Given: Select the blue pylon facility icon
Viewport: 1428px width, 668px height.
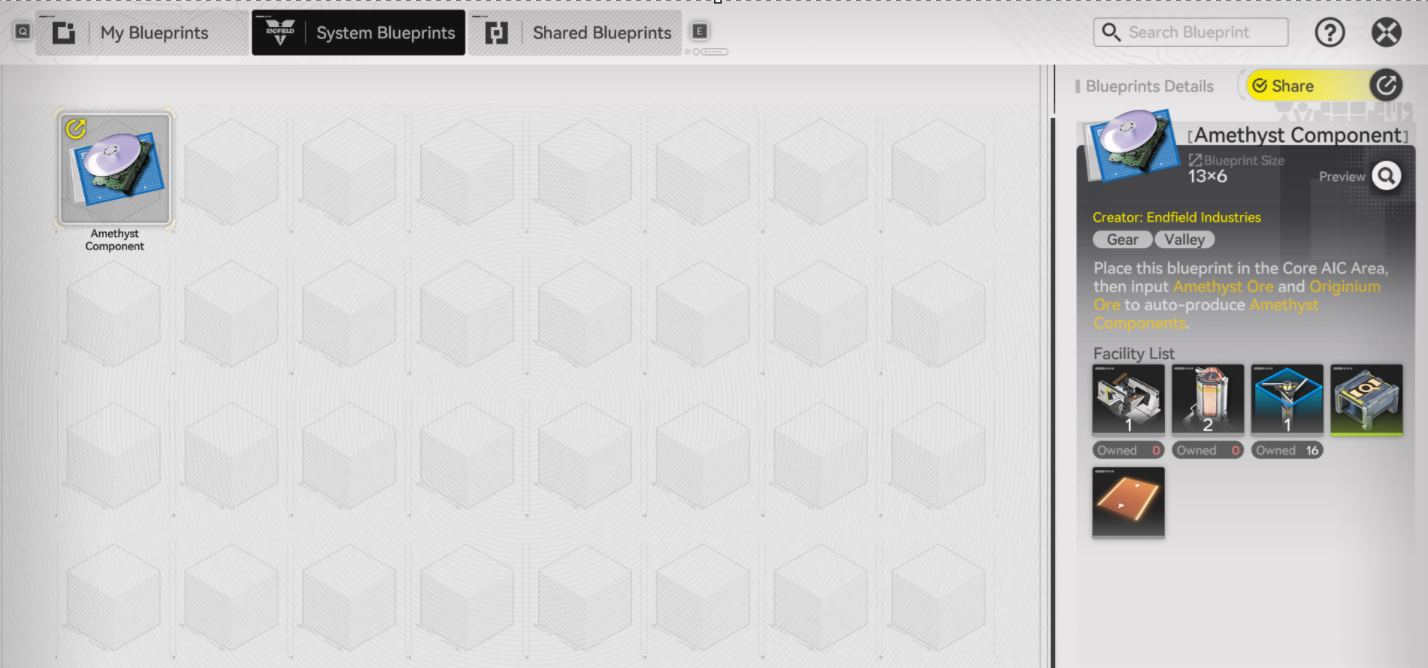Looking at the screenshot, I should pyautogui.click(x=1287, y=400).
